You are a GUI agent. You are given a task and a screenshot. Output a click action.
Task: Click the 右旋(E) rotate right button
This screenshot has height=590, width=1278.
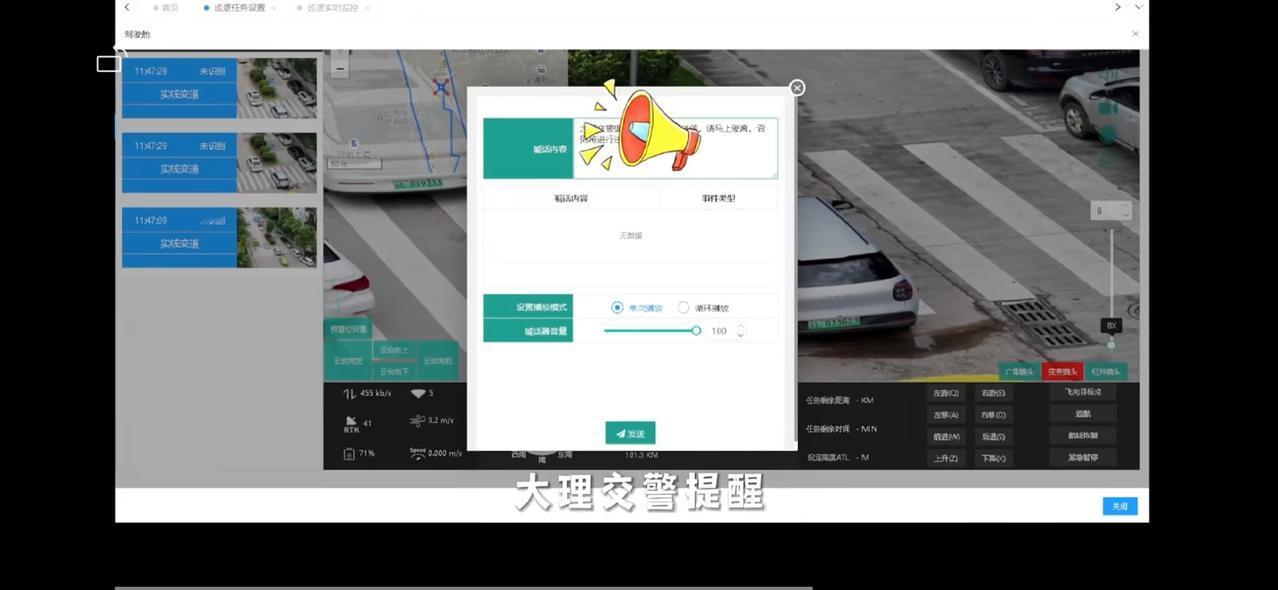(x=993, y=393)
